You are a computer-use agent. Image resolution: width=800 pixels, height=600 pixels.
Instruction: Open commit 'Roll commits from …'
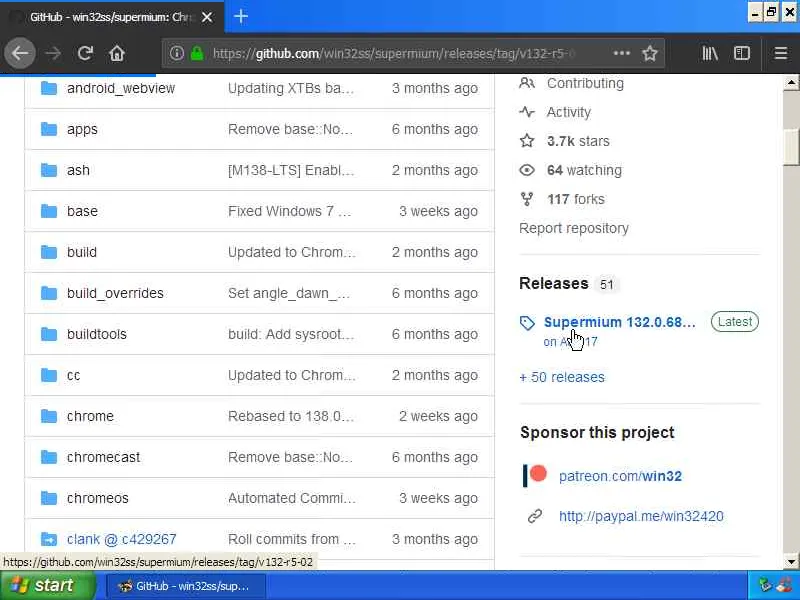click(292, 539)
